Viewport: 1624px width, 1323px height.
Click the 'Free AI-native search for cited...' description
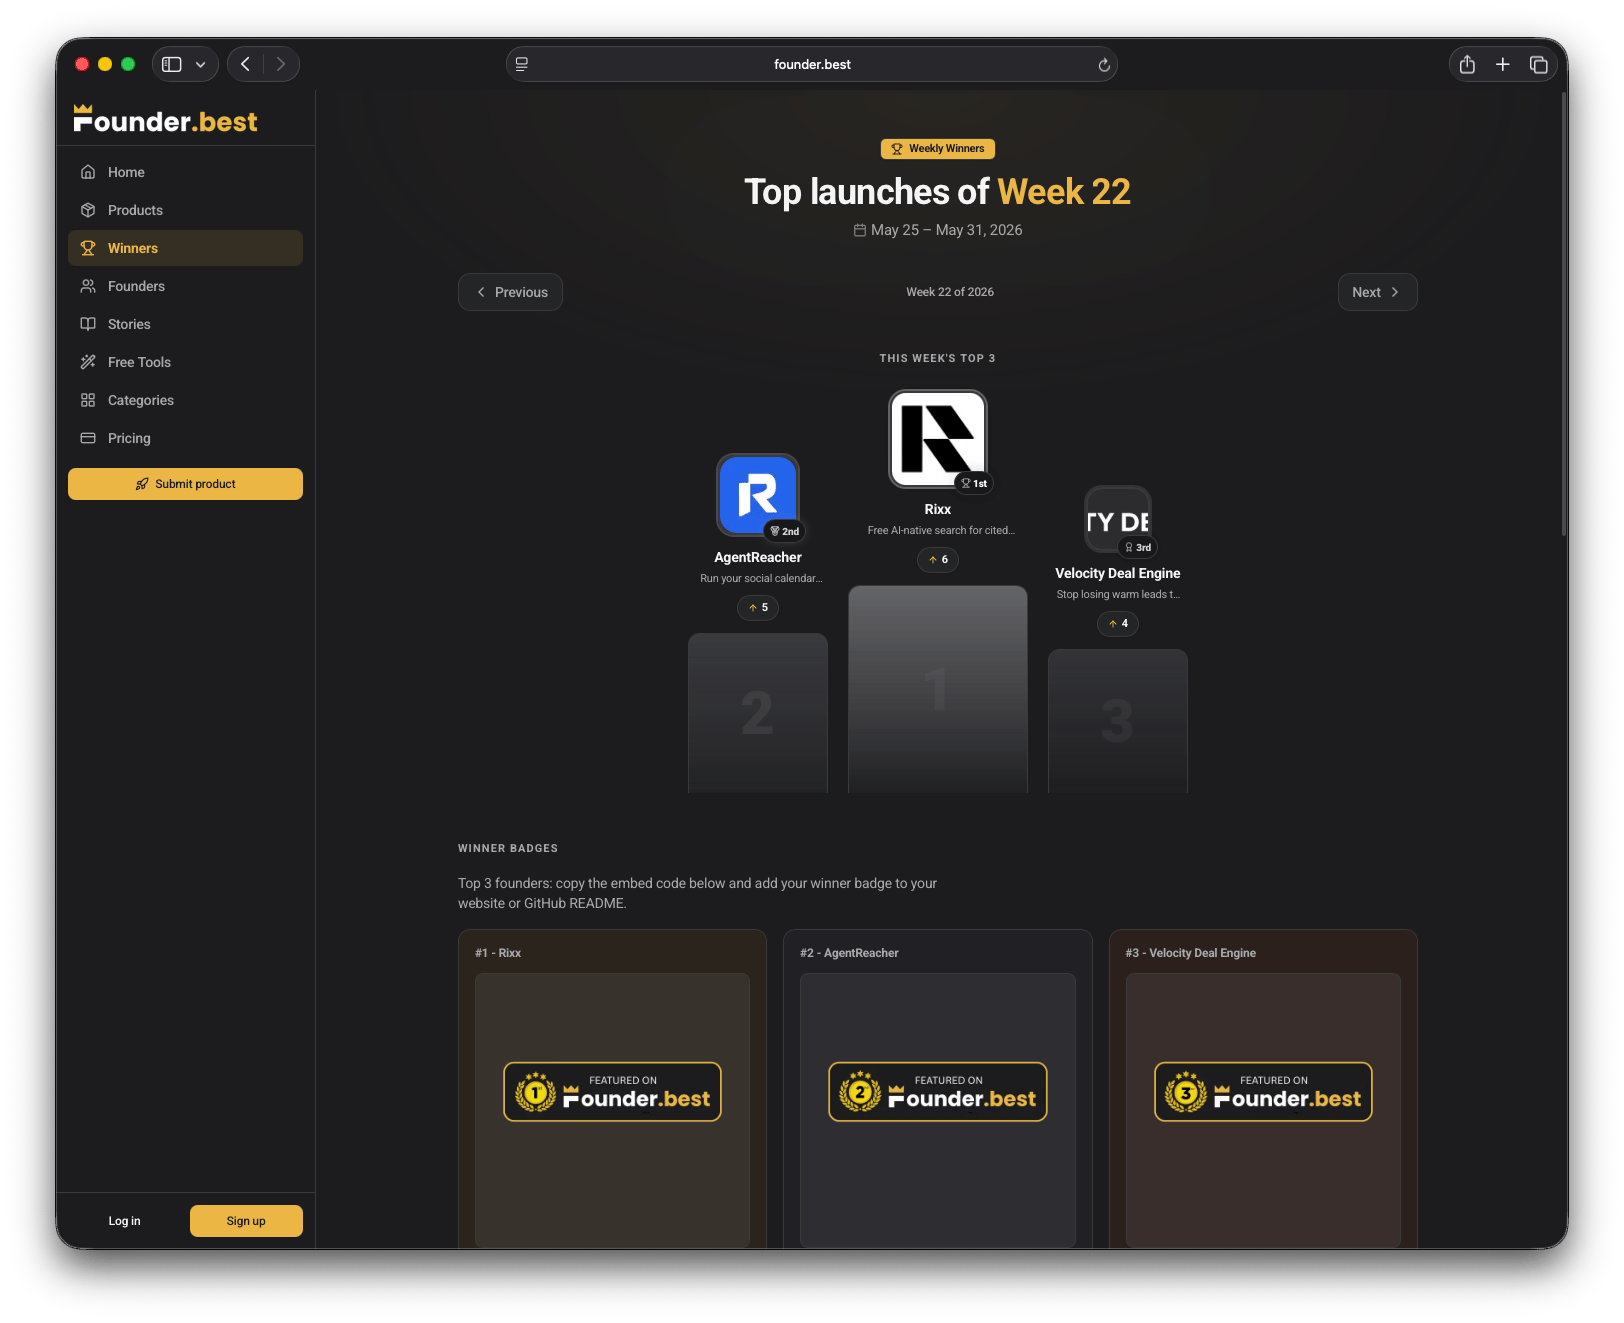pos(941,531)
